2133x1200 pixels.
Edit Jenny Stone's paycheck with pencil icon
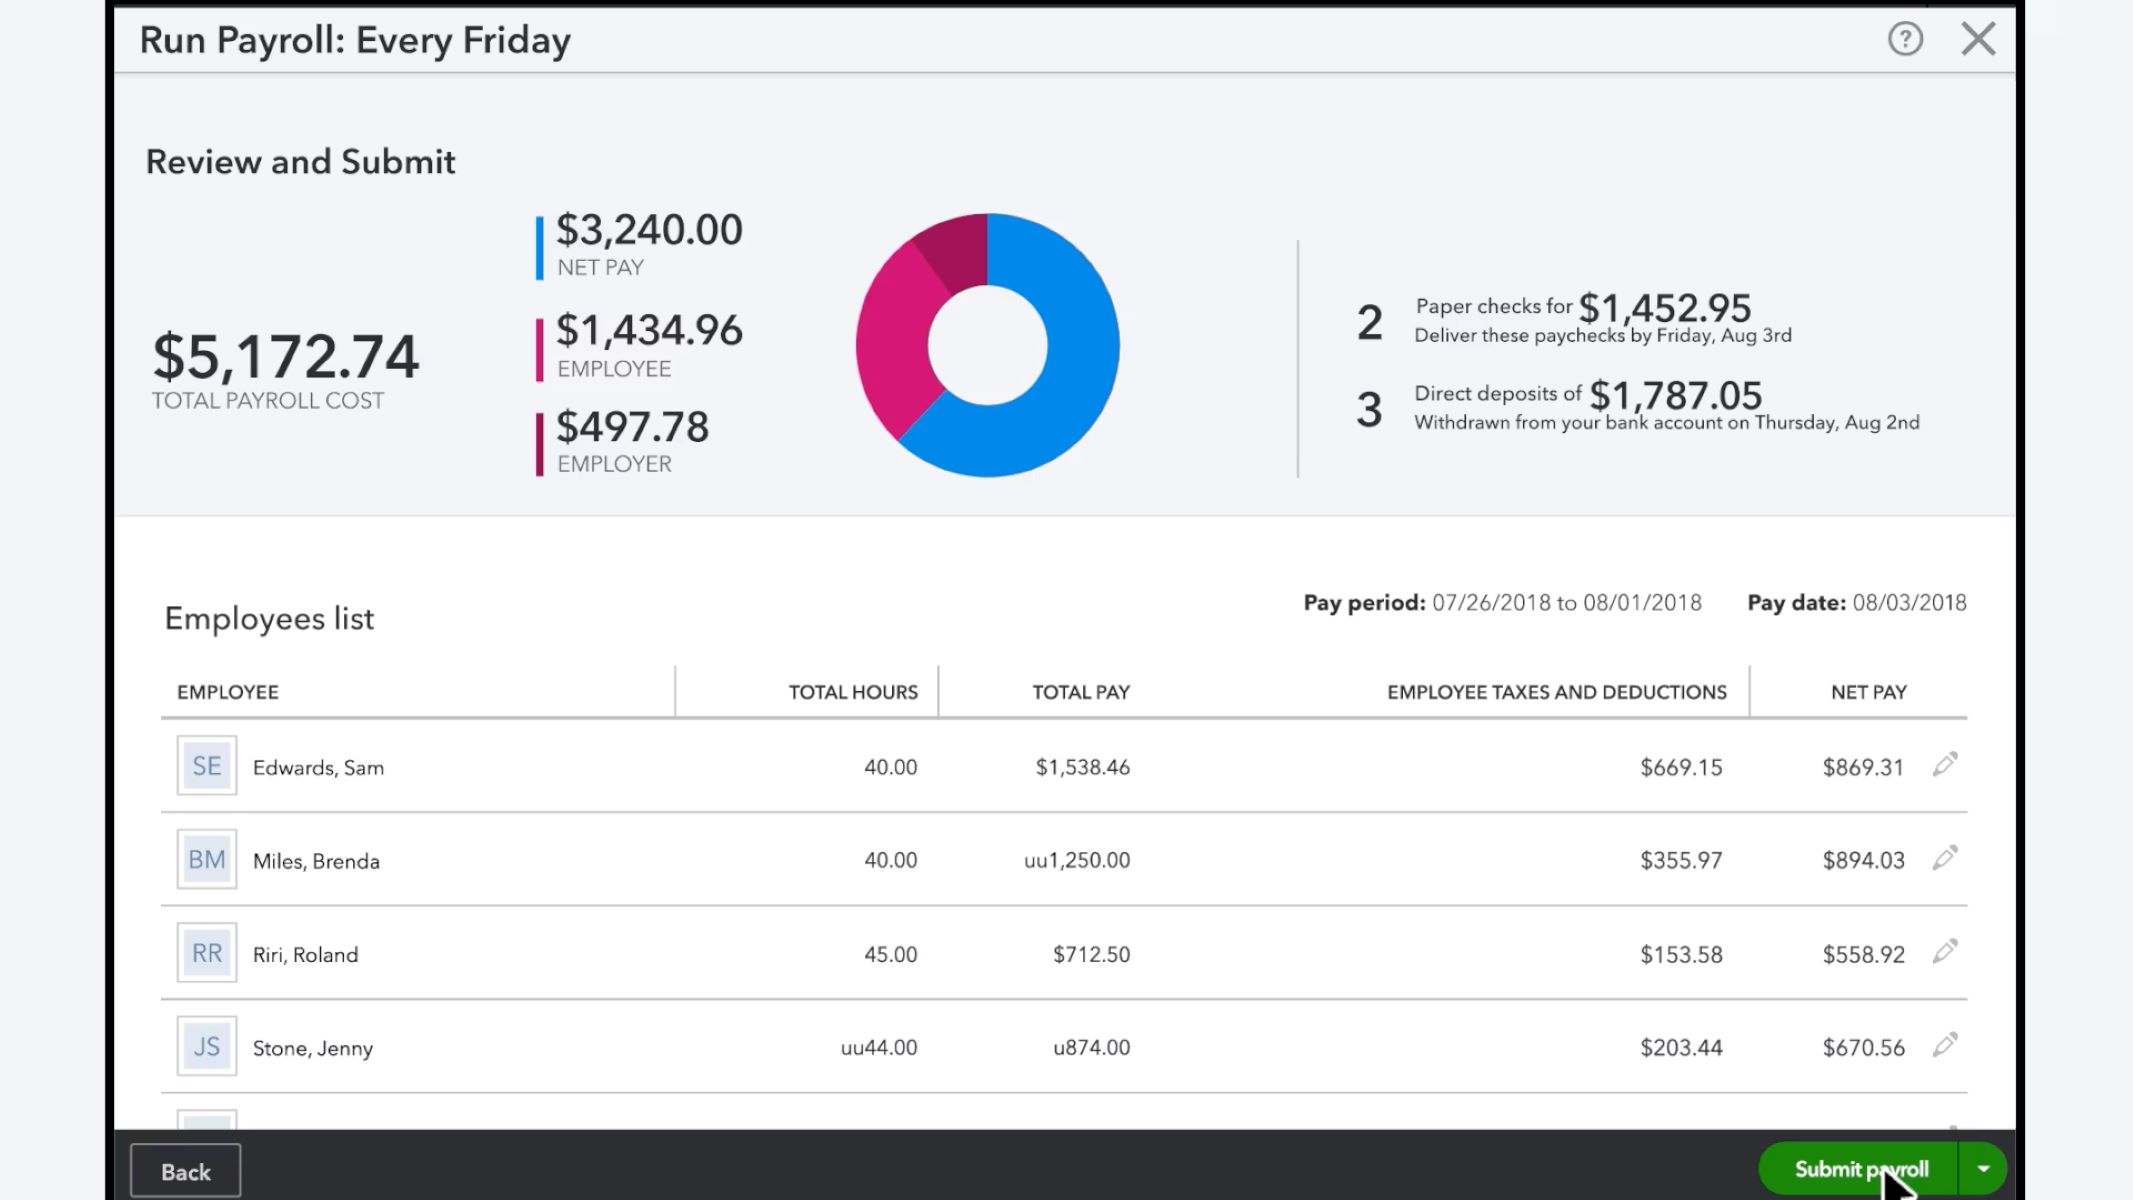tap(1945, 1045)
